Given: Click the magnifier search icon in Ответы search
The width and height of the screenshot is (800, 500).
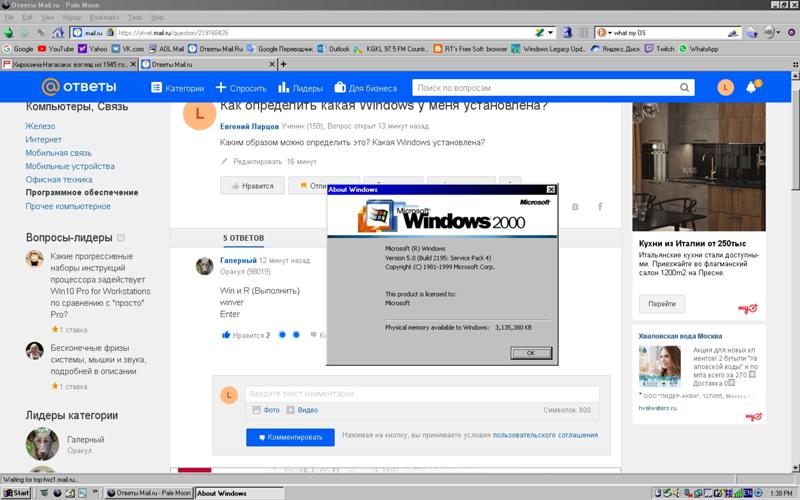Looking at the screenshot, I should point(684,88).
